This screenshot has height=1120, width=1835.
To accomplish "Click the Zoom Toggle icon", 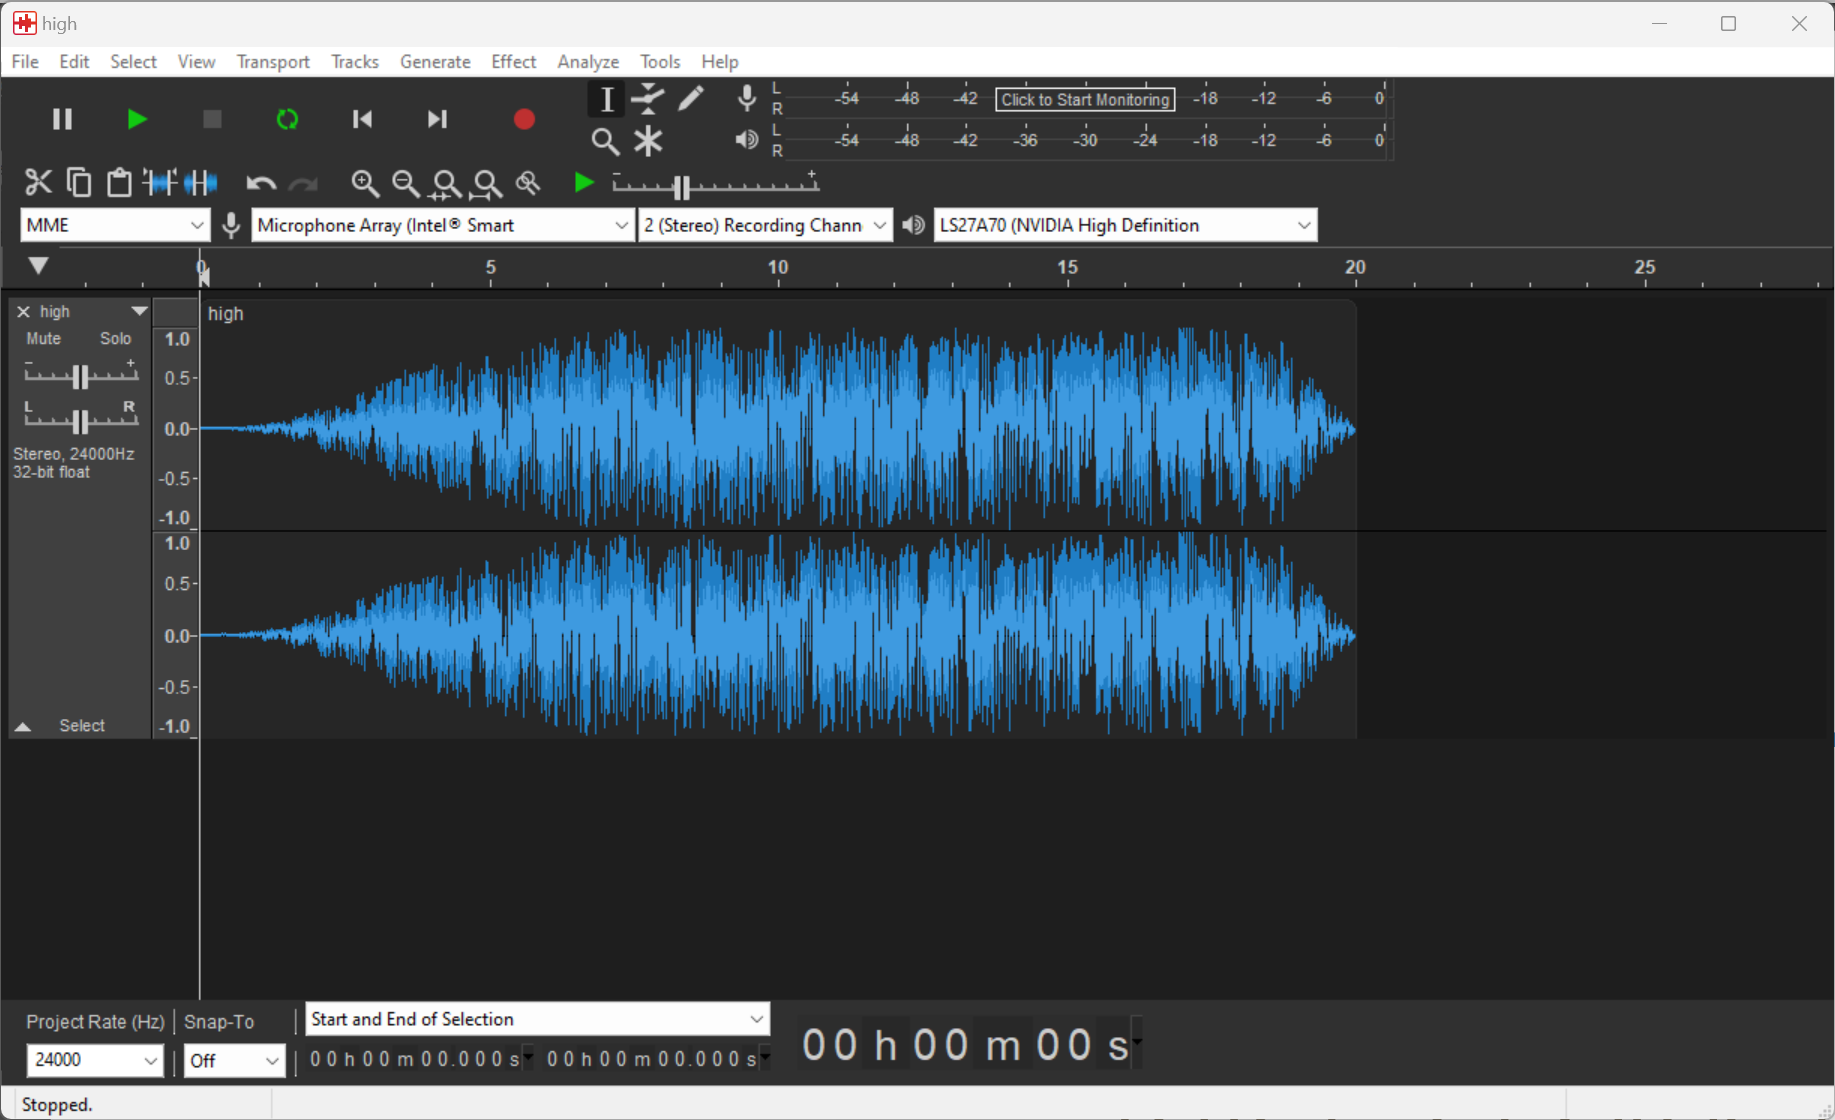I will pyautogui.click(x=528, y=183).
